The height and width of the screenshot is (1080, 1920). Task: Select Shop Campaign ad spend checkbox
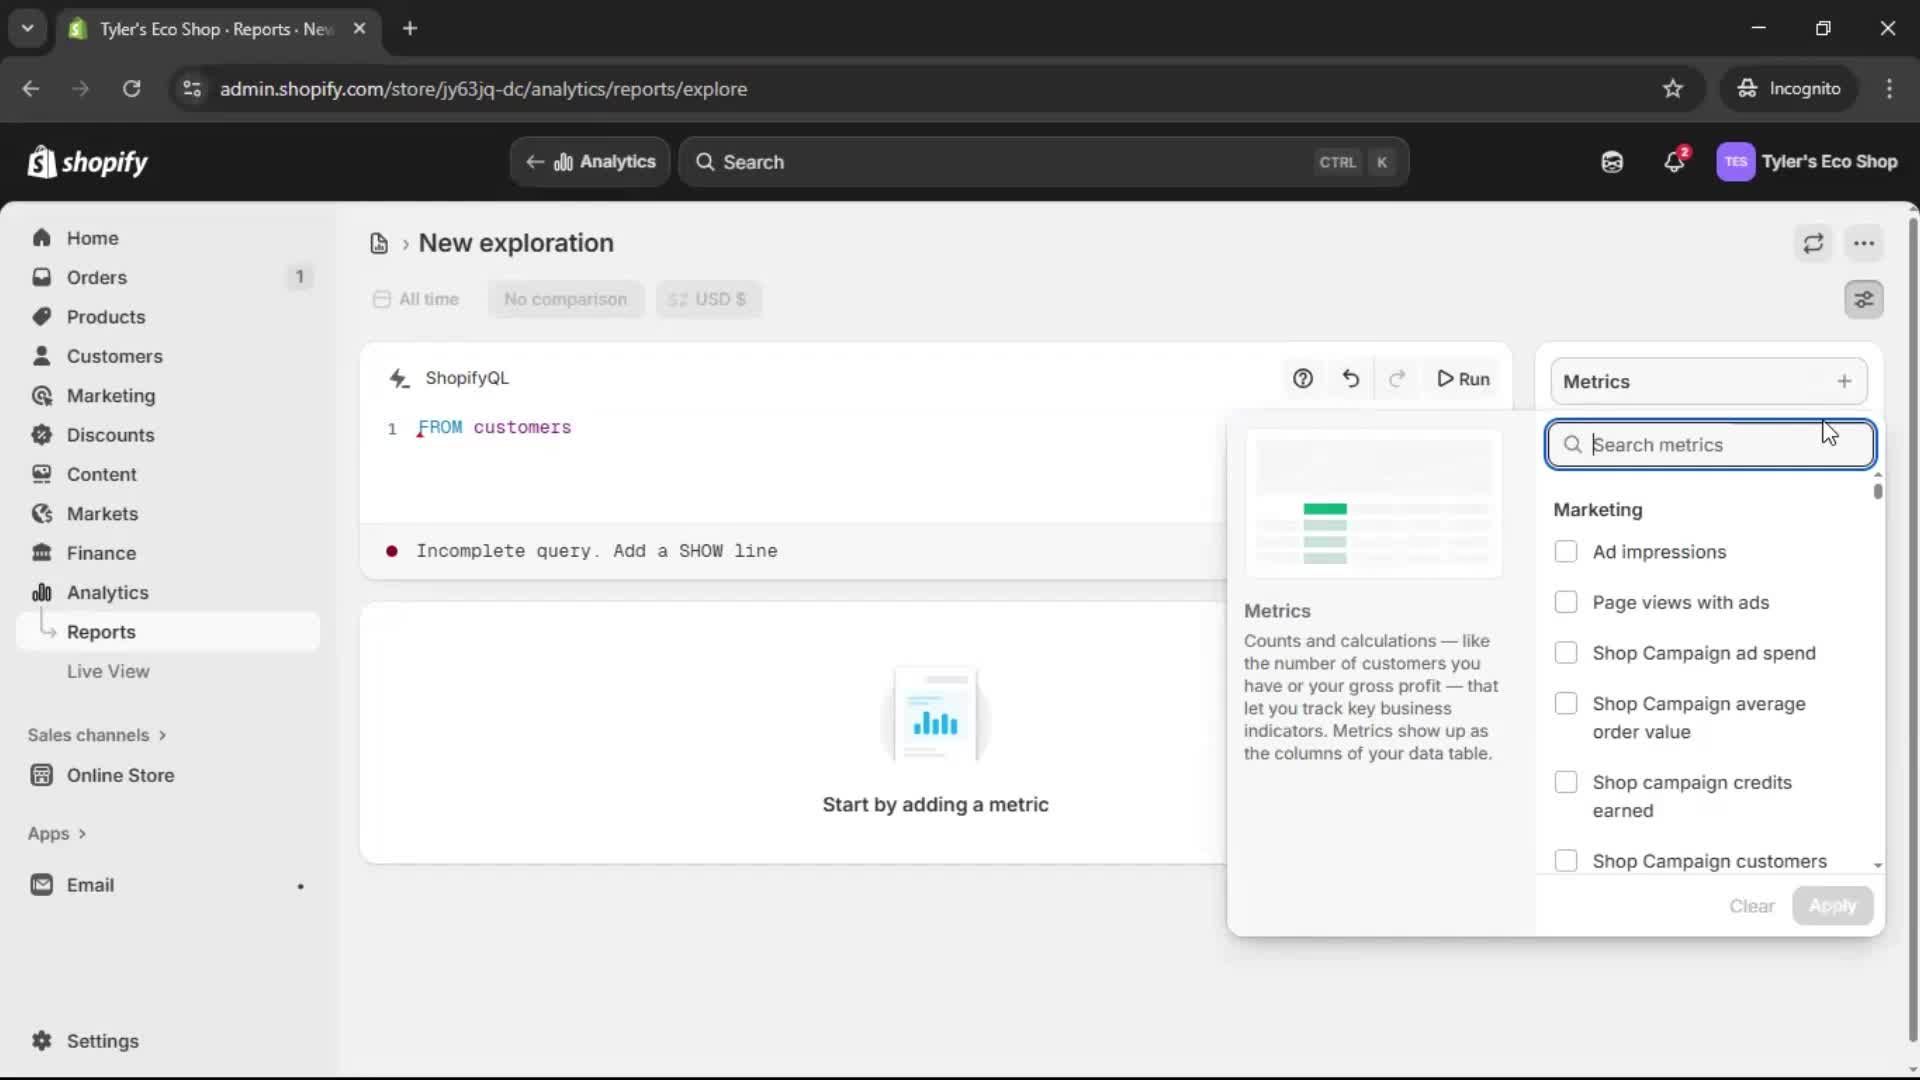1566,653
